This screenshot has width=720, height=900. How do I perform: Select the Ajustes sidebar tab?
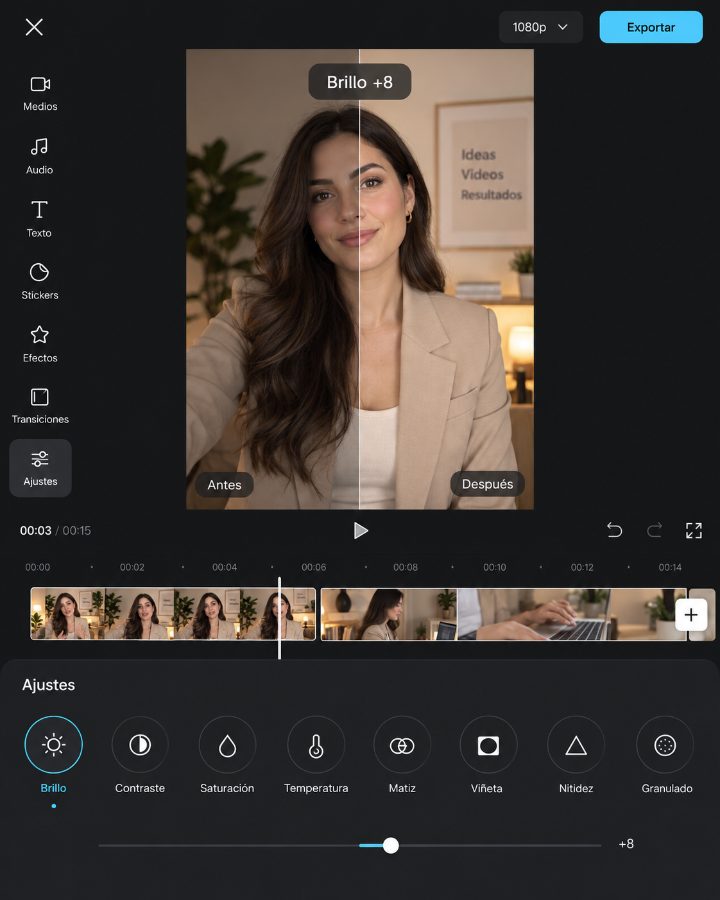40,468
